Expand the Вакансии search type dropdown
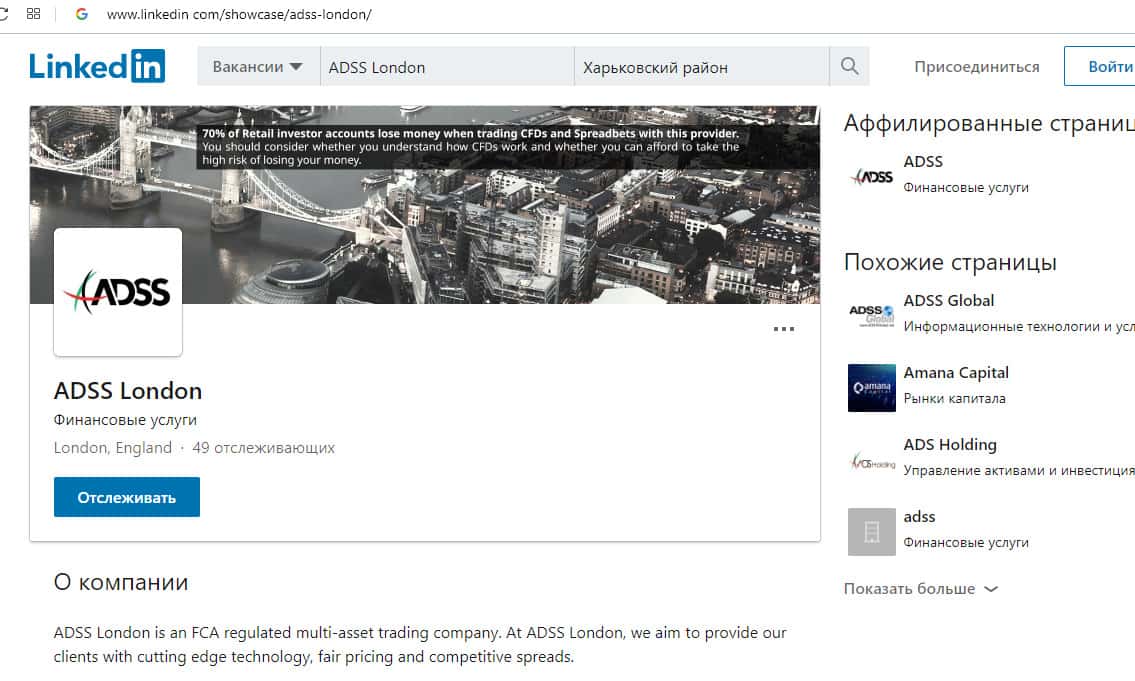The width and height of the screenshot is (1135, 681). tap(258, 67)
